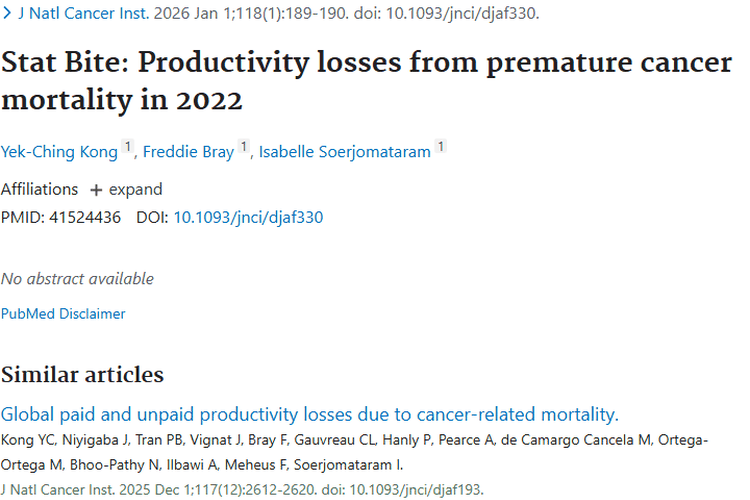
Task: Follow the DOI link 10.1093/jnci/djaf330
Action: click(248, 217)
